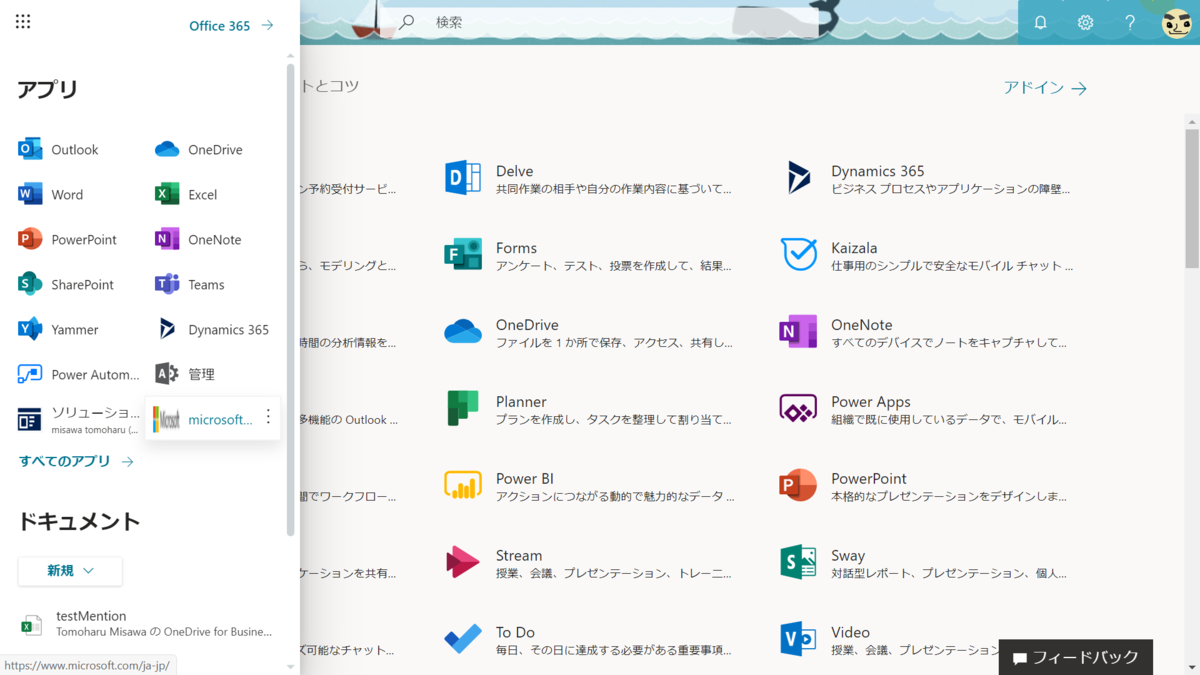The width and height of the screenshot is (1200, 675).
Task: Open Video from the apps list
Action: click(890, 641)
